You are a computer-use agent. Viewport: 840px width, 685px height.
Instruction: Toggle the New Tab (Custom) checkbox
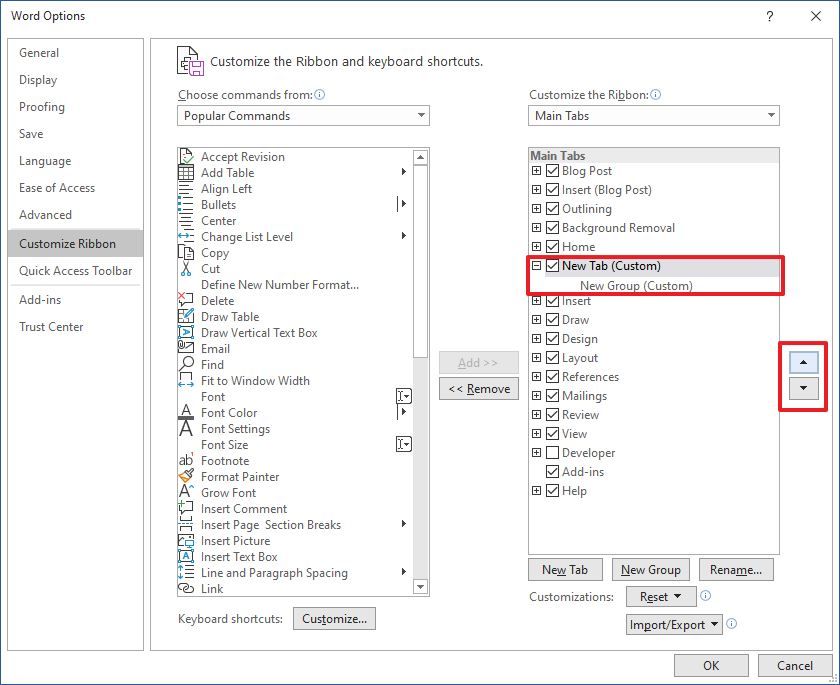(x=552, y=265)
